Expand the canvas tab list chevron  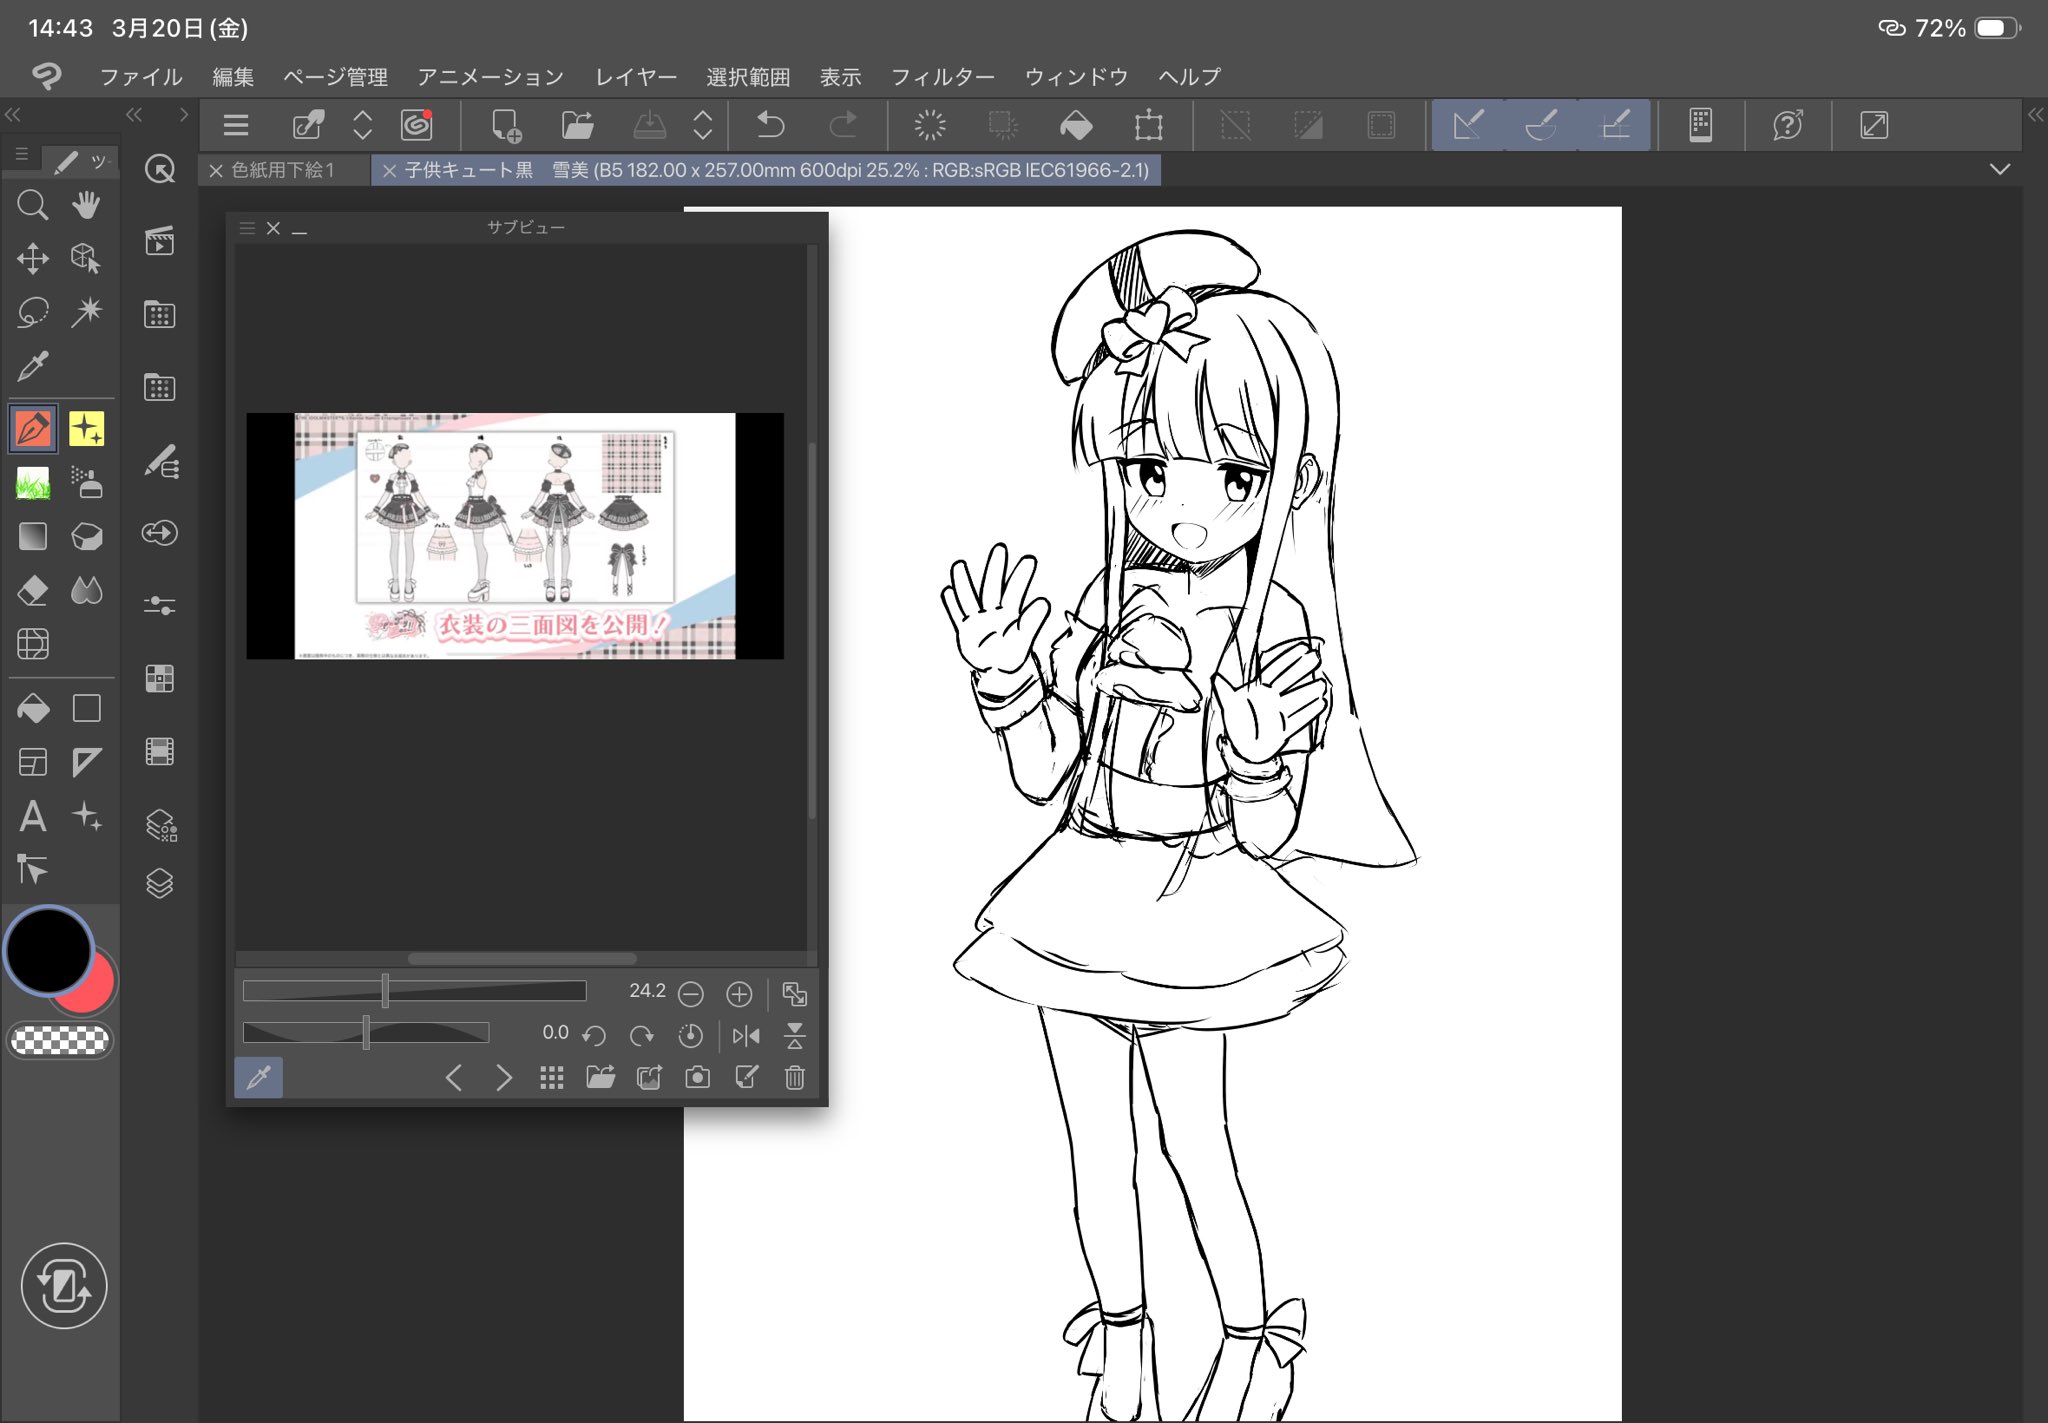coord(1999,169)
